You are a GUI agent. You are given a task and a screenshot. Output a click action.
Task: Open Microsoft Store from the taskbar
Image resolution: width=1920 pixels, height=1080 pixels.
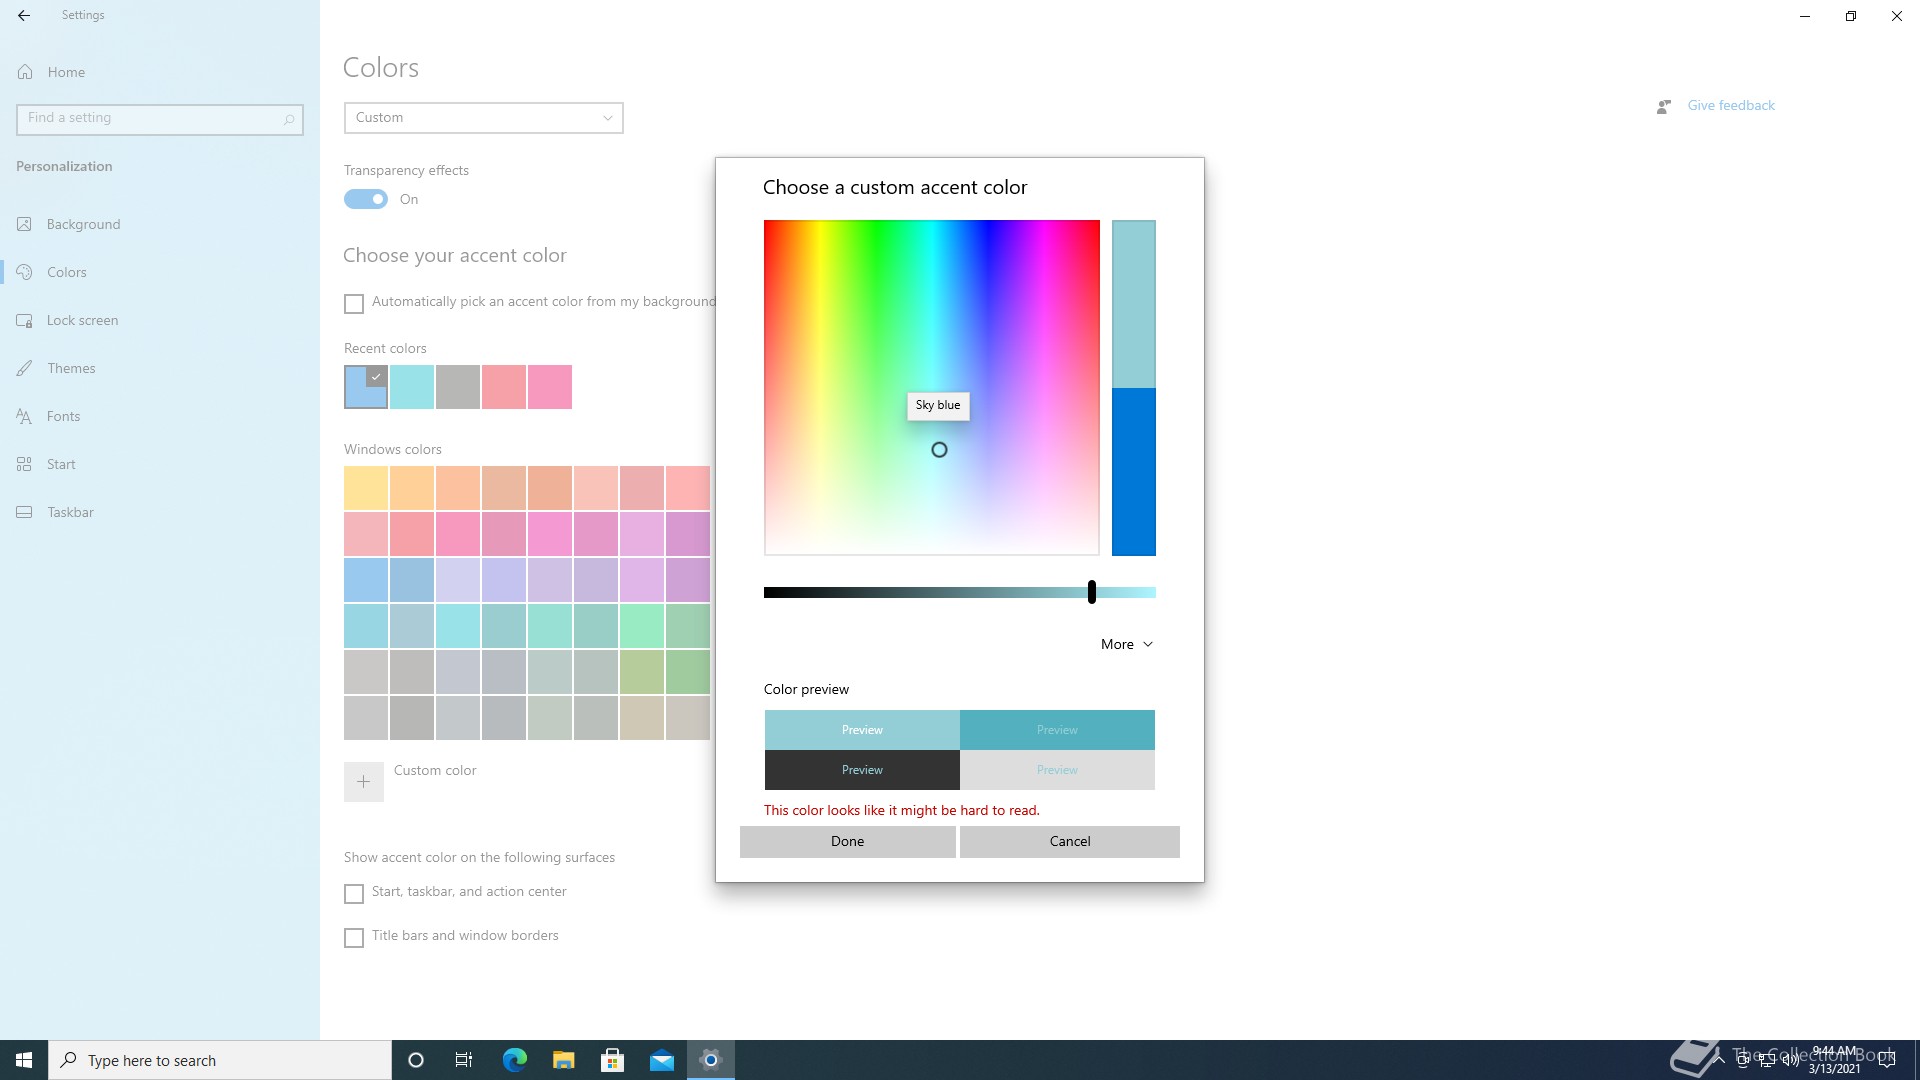(x=612, y=1060)
